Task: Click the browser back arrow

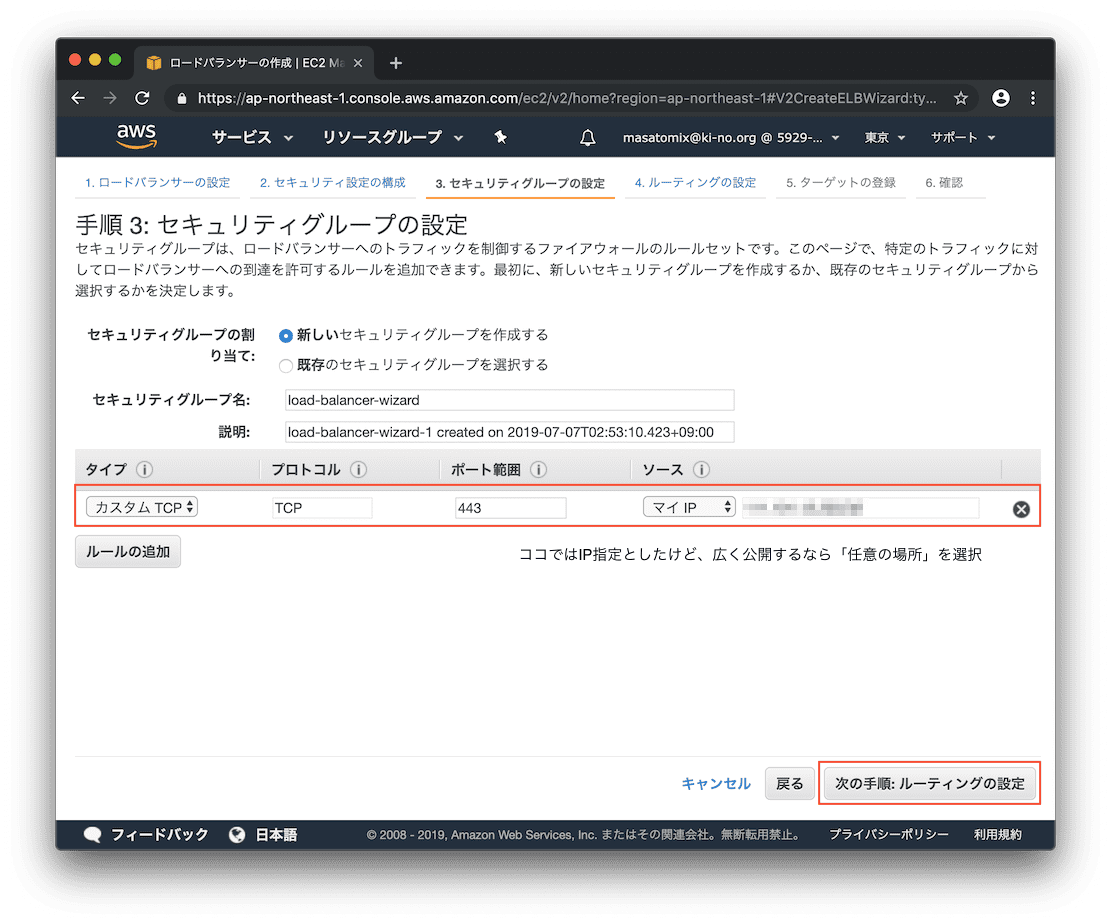Action: [78, 98]
